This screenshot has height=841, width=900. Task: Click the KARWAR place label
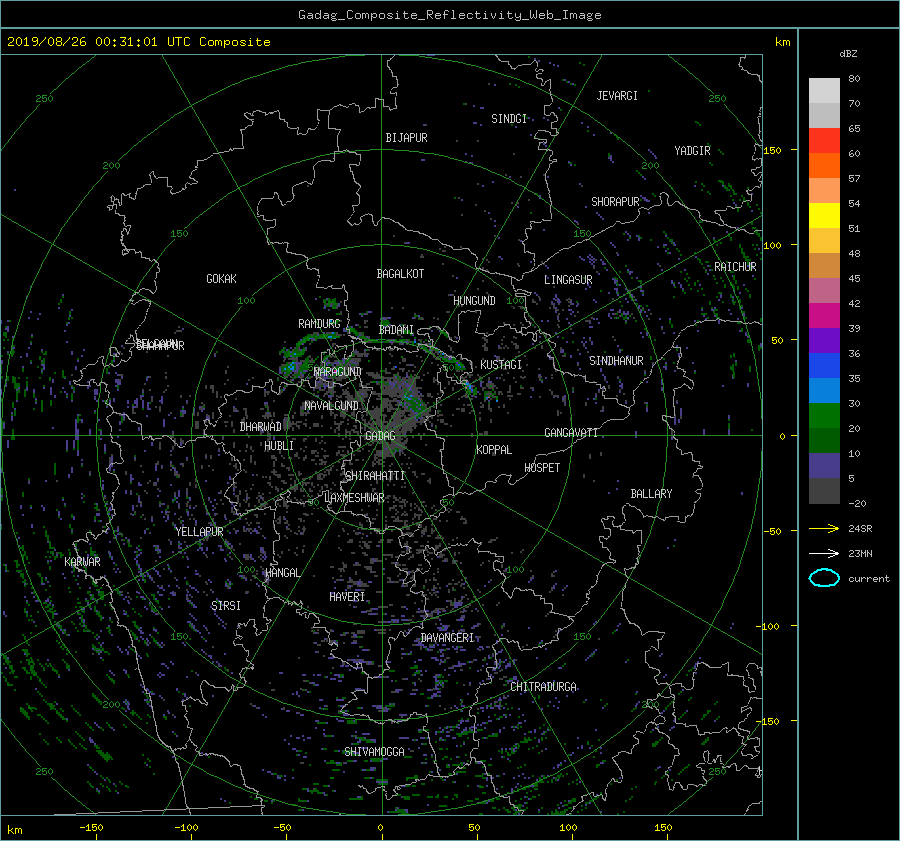82,562
